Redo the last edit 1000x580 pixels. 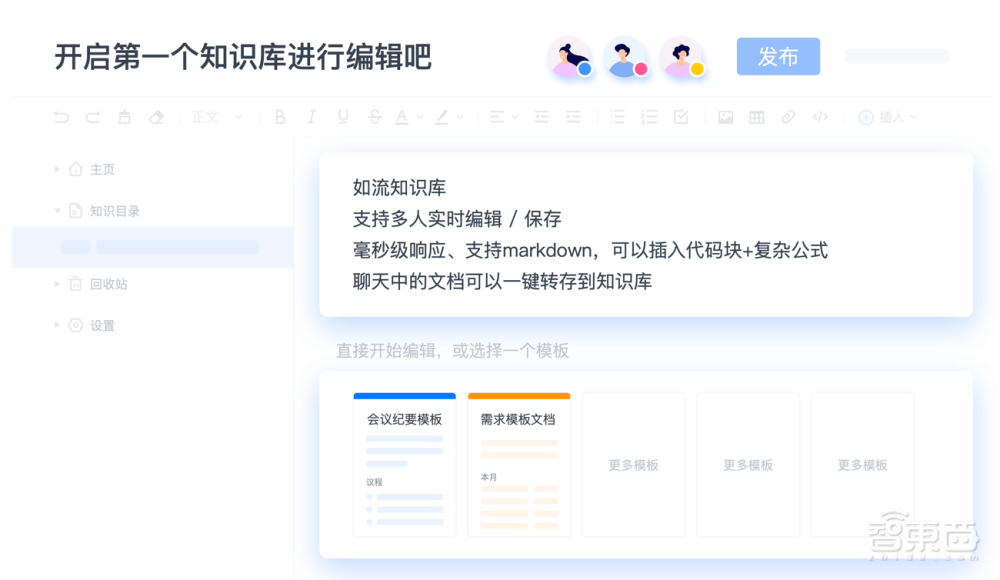coord(92,117)
